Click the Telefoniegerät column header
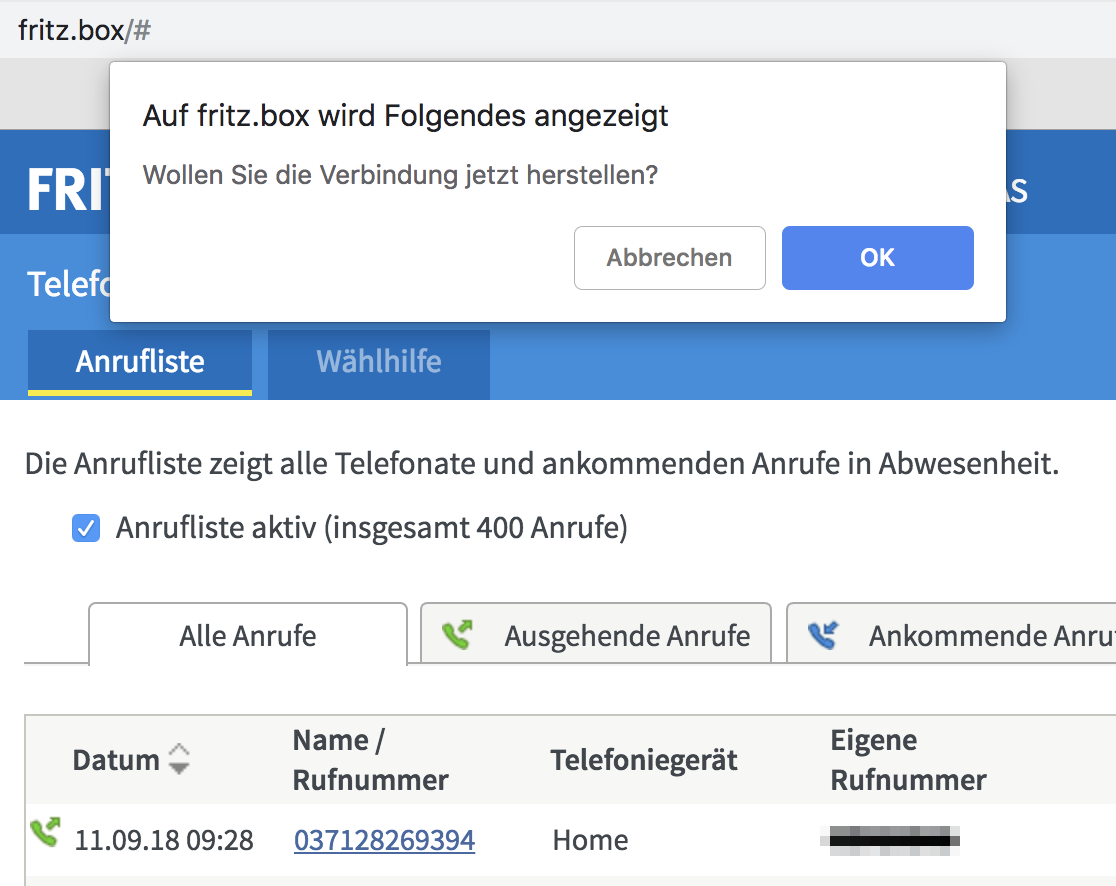The image size is (1116, 886). tap(643, 760)
